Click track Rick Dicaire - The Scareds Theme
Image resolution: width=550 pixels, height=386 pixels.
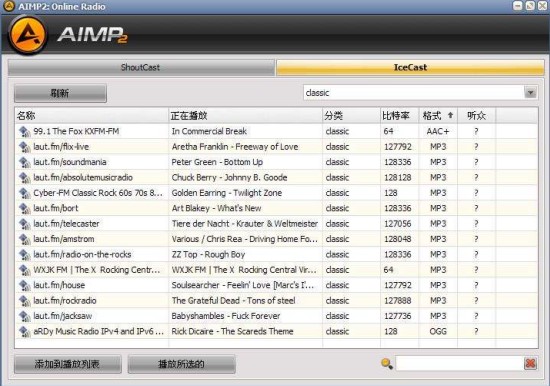pyautogui.click(x=232, y=332)
